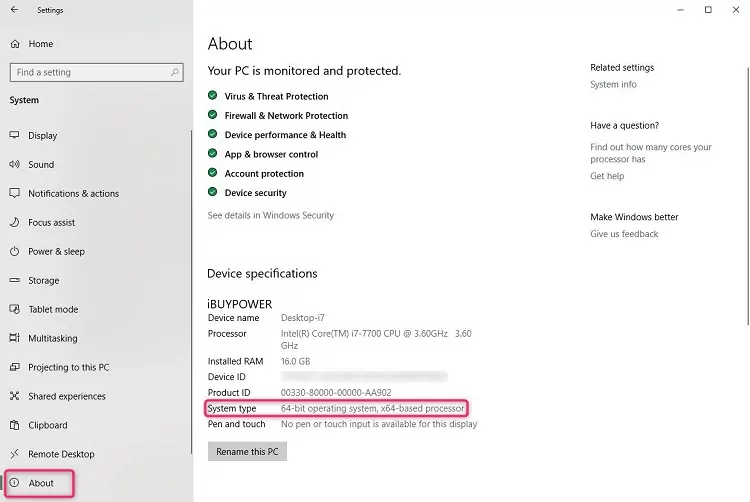Viewport: 750px width, 502px height.
Task: Click the Sound speaker icon
Action: tap(14, 164)
